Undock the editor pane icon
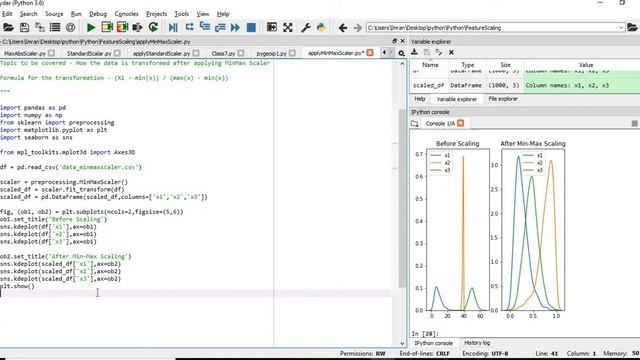The width and height of the screenshot is (640, 360). (x=394, y=41)
